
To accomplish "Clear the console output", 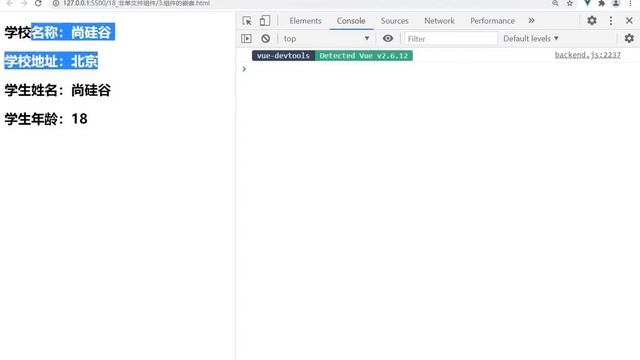I will tap(266, 39).
